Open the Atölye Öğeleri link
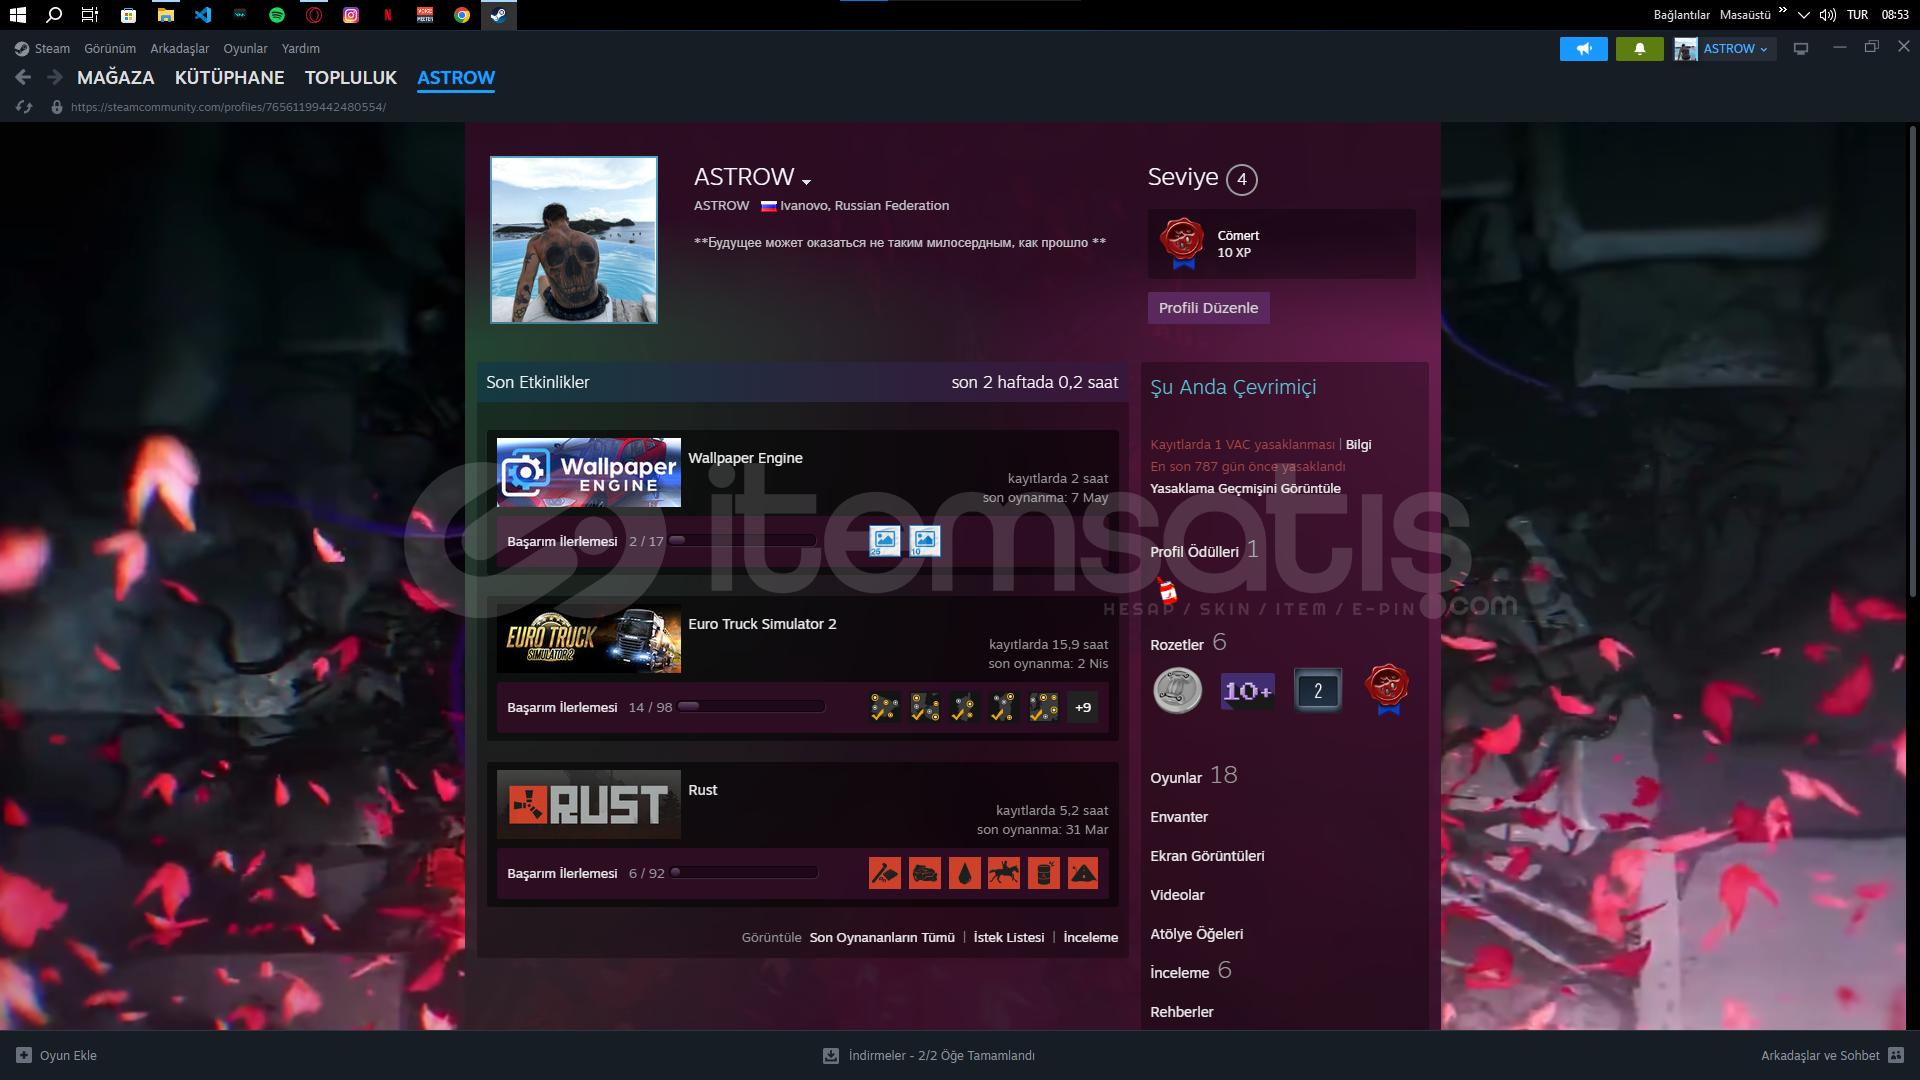The height and width of the screenshot is (1080, 1920). pyautogui.click(x=1196, y=934)
